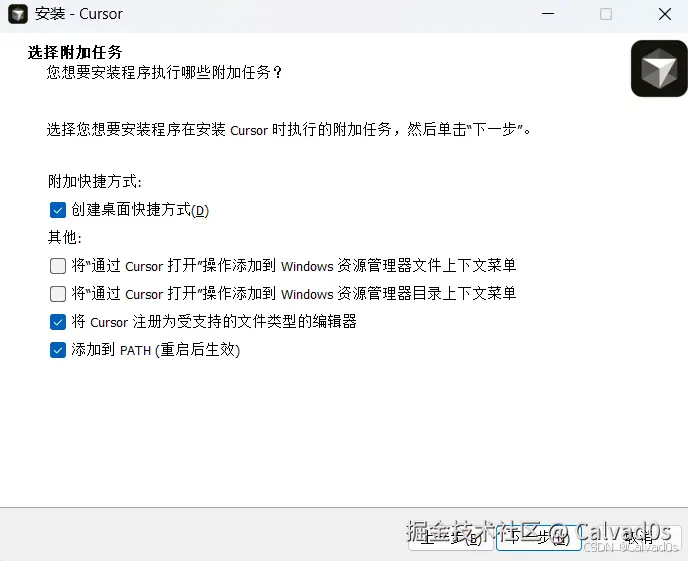Click the large Cursor logo in header
Image resolution: width=688 pixels, height=561 pixels.
click(659, 68)
